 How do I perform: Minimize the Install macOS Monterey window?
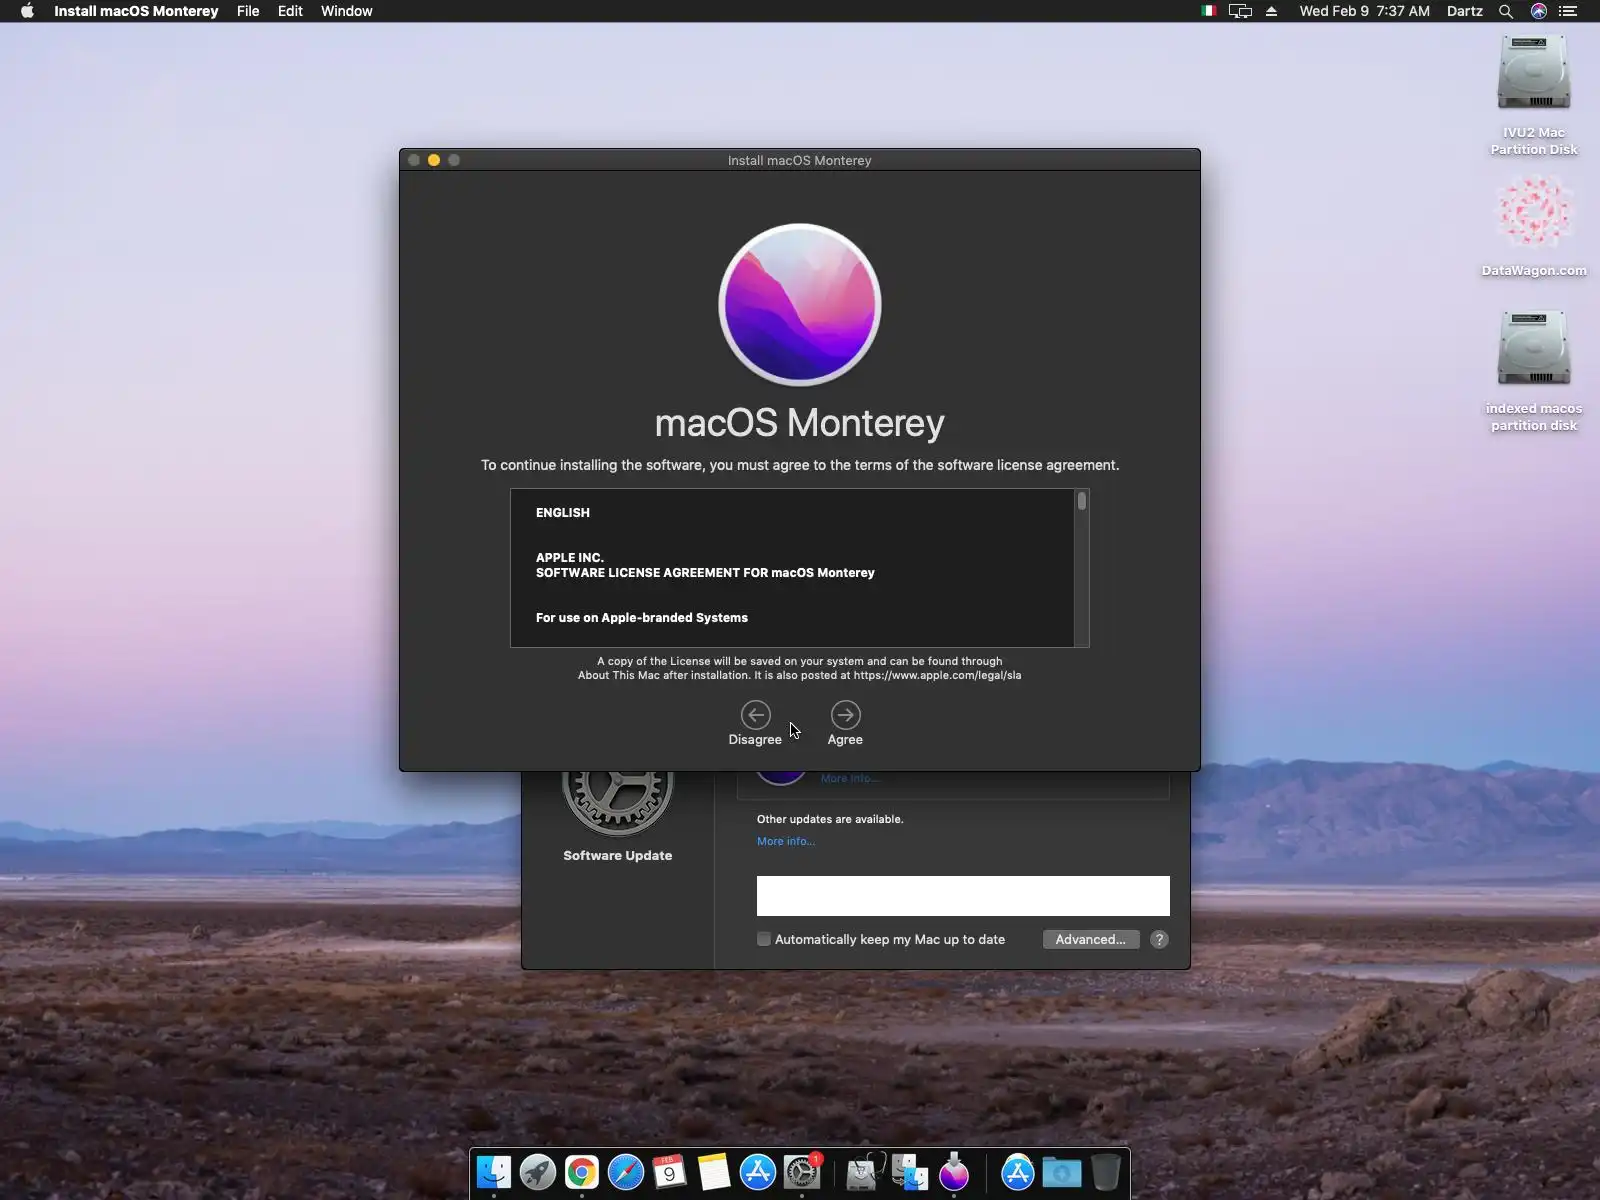click(x=434, y=160)
